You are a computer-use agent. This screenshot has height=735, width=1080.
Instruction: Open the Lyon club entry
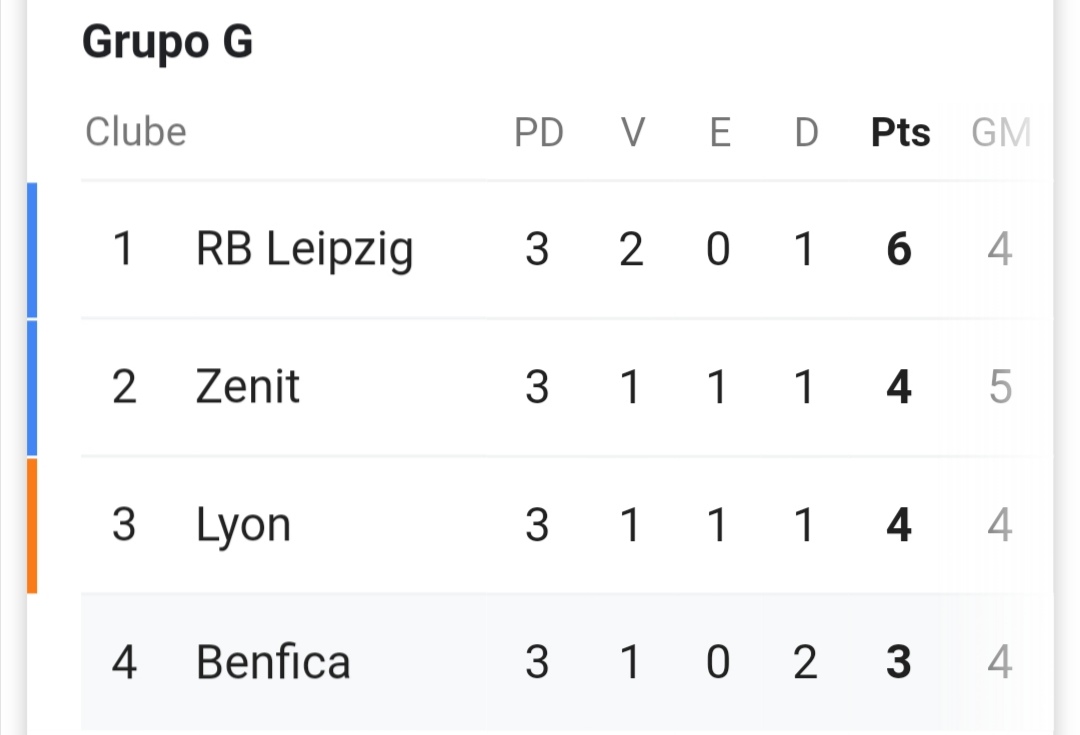[243, 526]
